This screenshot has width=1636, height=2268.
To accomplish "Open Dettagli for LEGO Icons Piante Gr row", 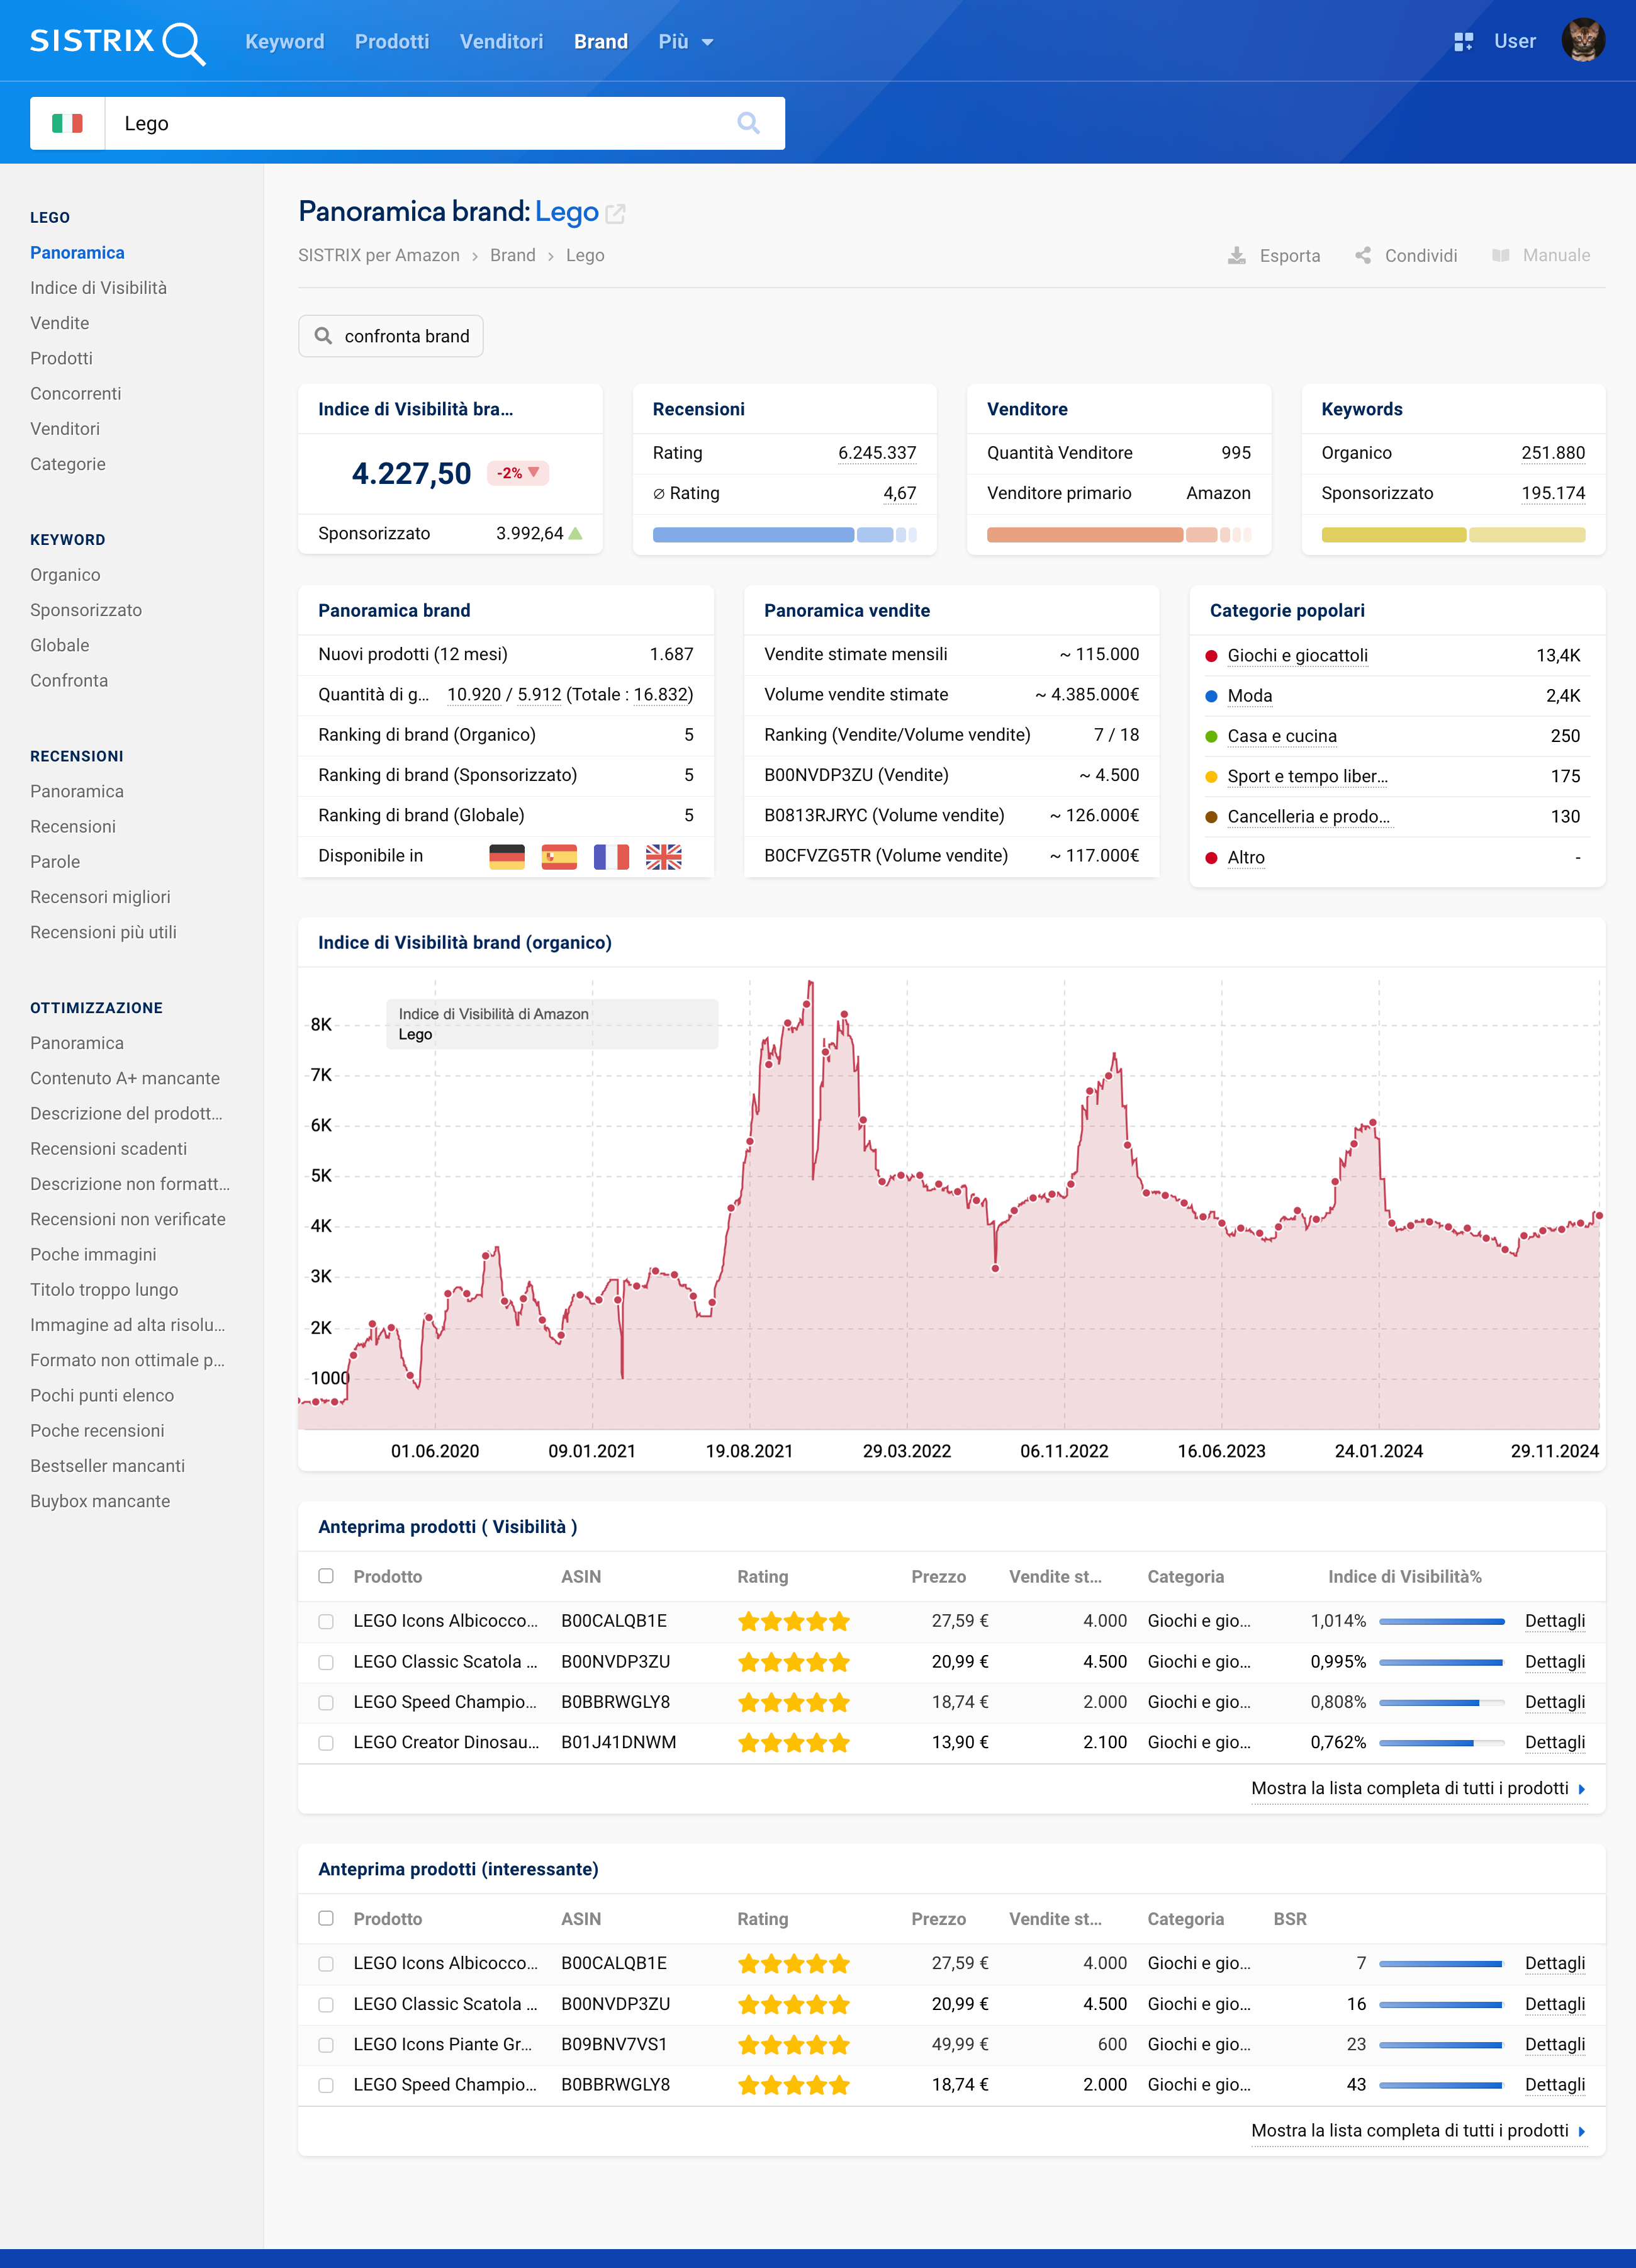I will click(1555, 2044).
